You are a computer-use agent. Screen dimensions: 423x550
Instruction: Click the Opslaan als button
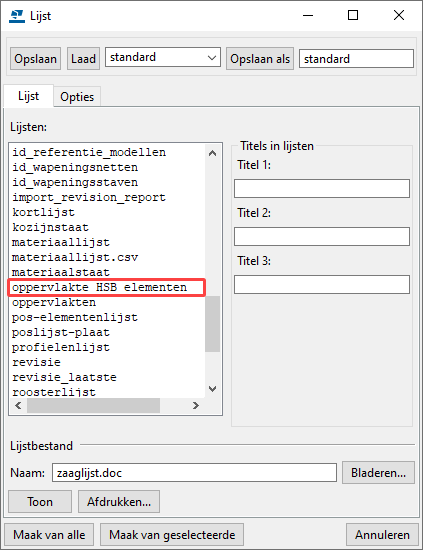[260, 59]
